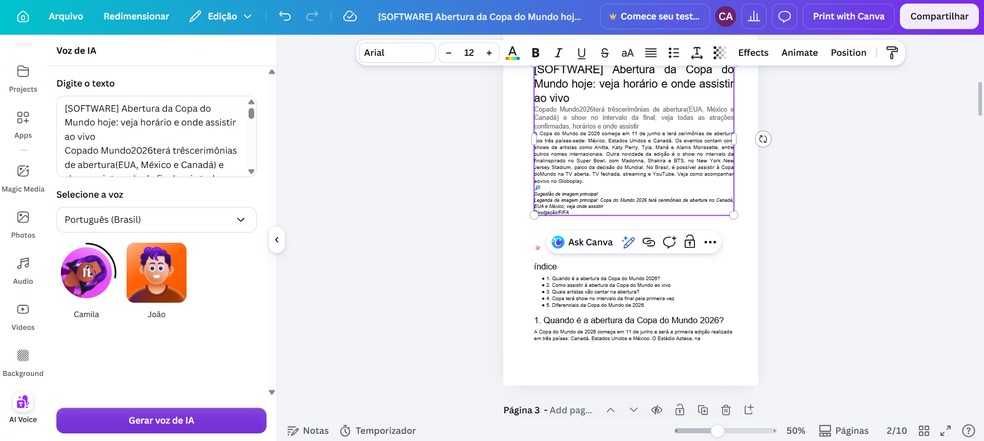Change text alignment
Image resolution: width=984 pixels, height=441 pixels.
[x=651, y=53]
